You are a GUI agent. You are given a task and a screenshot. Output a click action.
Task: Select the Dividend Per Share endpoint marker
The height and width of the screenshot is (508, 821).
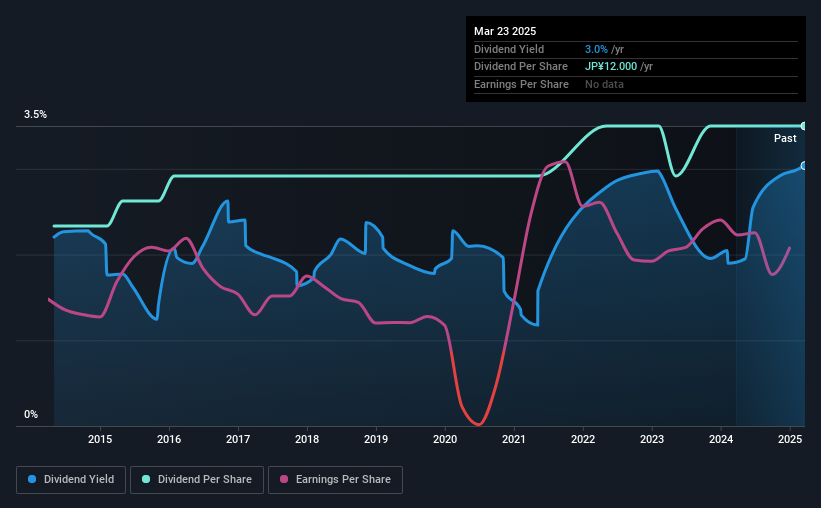click(x=804, y=126)
